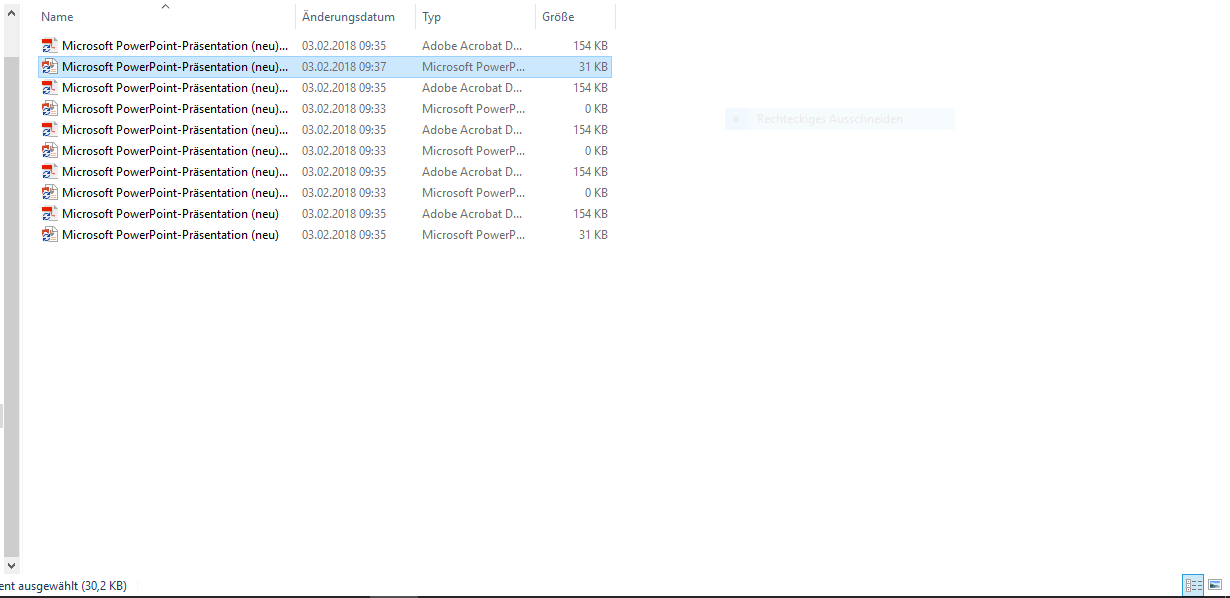Viewport: 1230px width, 598px height.
Task: Click the 31 KB size of the 09:35 file
Action: point(593,235)
